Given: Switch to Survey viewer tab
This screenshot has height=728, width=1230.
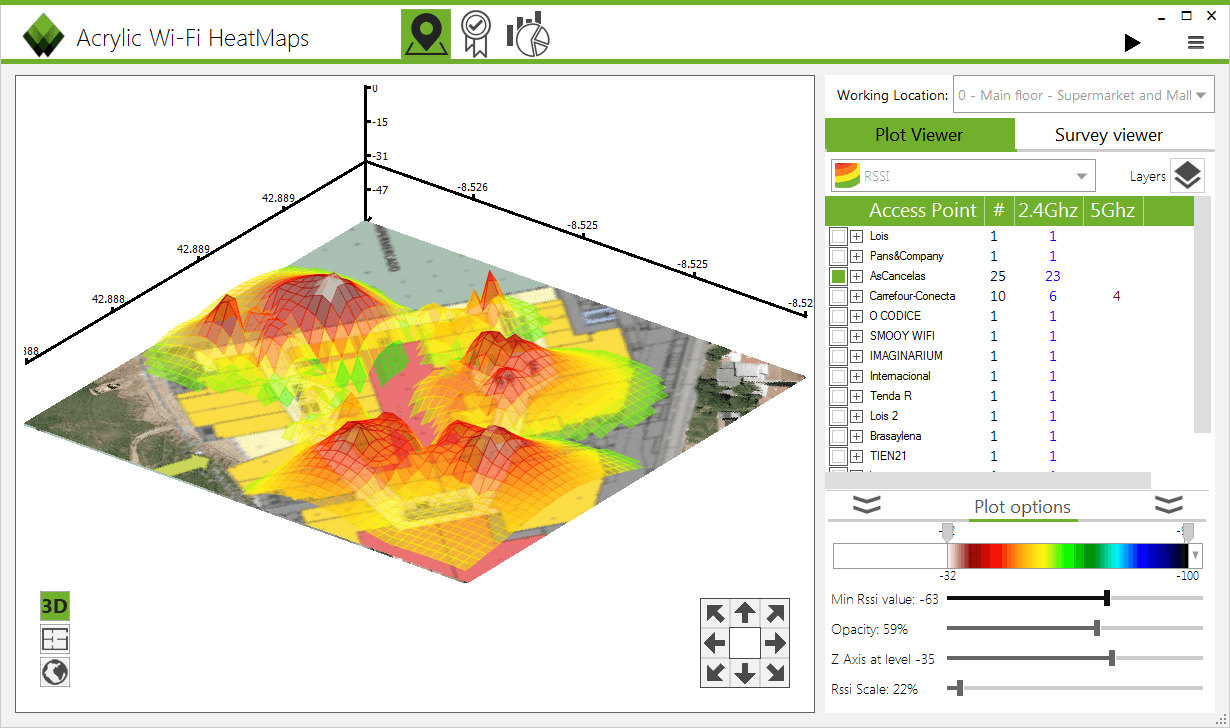Looking at the screenshot, I should (x=1109, y=135).
